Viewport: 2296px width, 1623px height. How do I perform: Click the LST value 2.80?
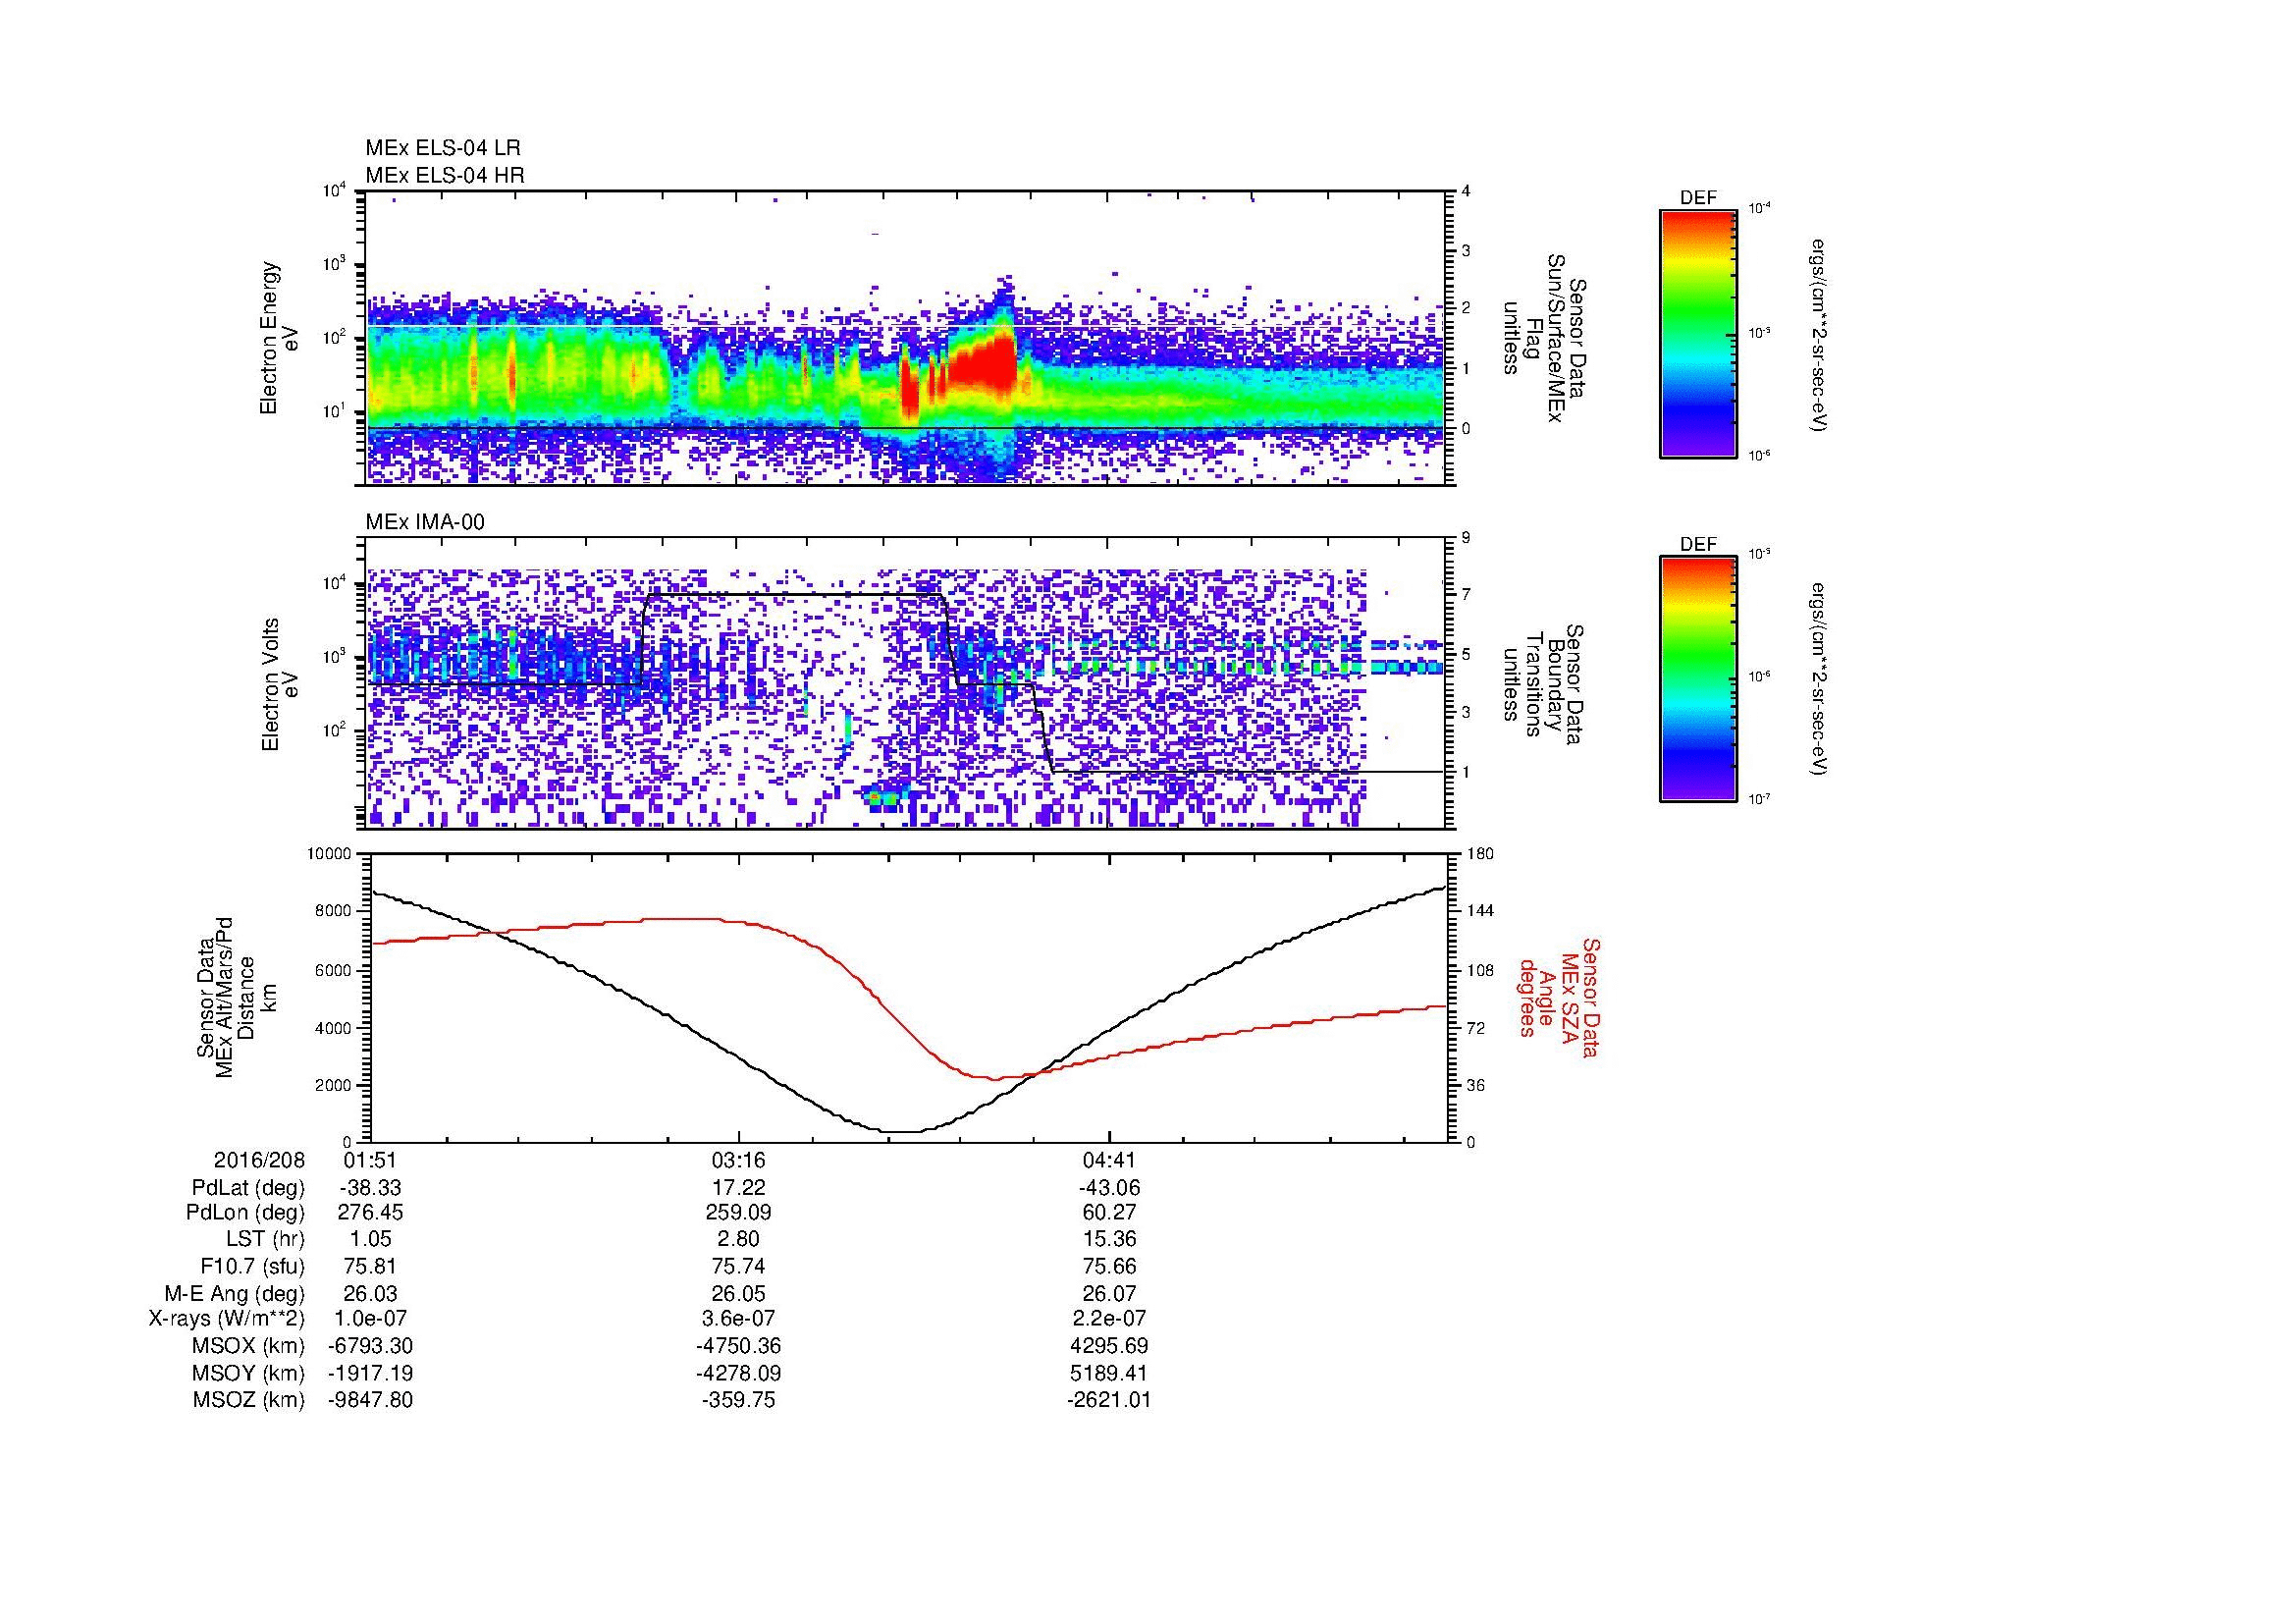tap(739, 1240)
